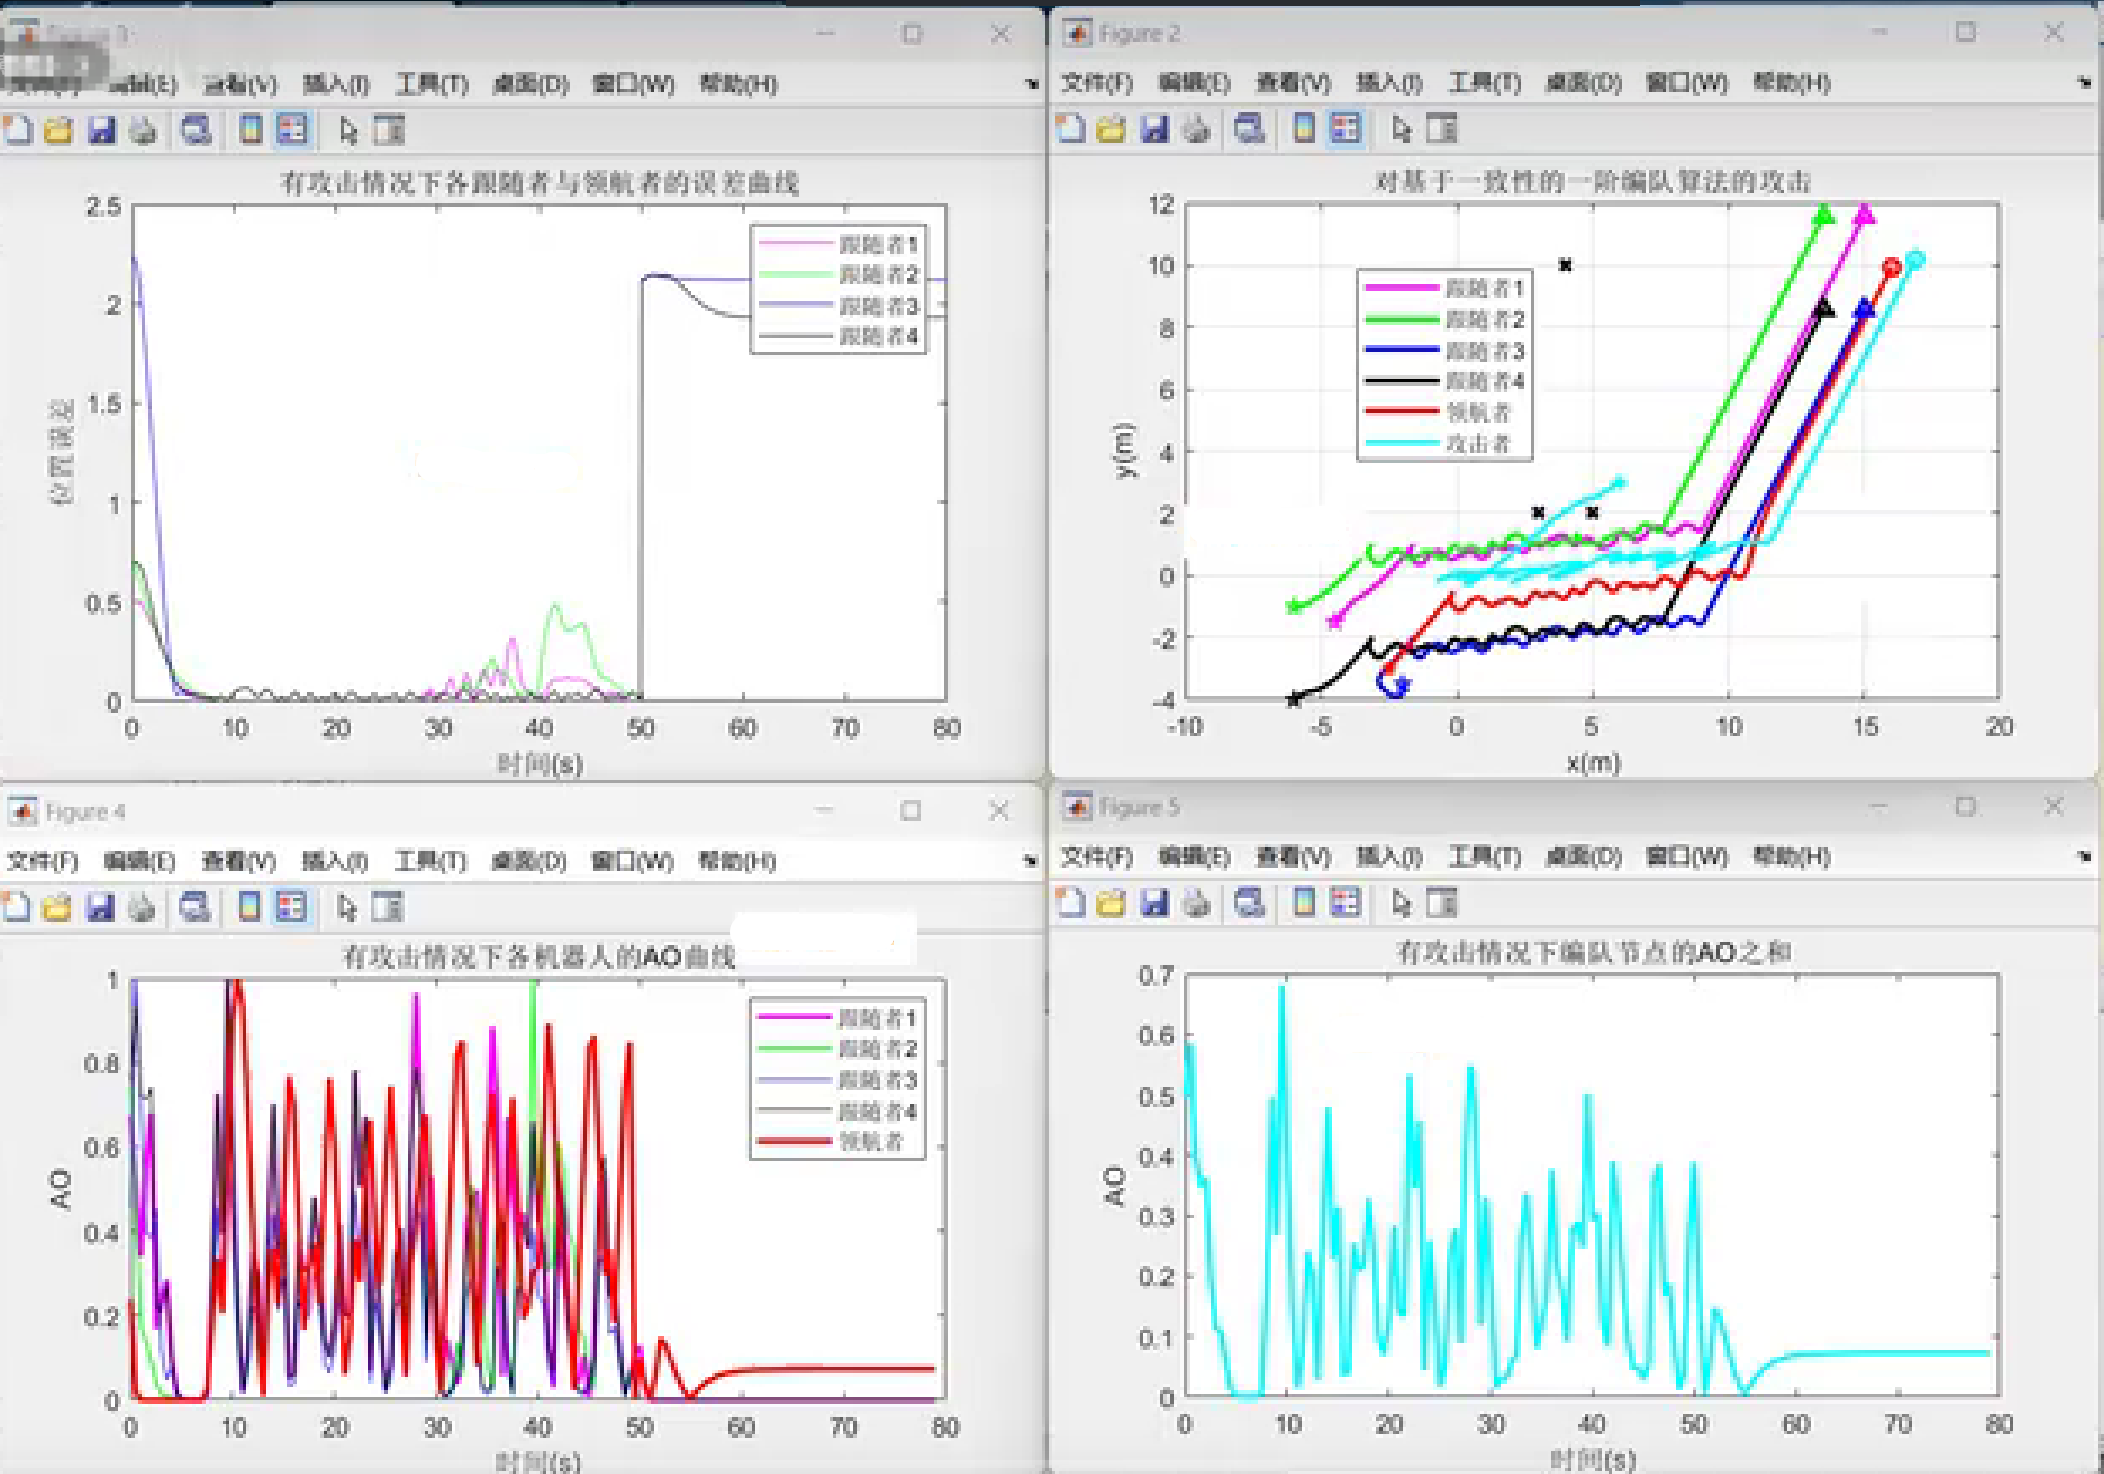Toggle Insert Colorbar button in Figure 2 toolbar
The width and height of the screenshot is (2104, 1474).
tap(1303, 129)
